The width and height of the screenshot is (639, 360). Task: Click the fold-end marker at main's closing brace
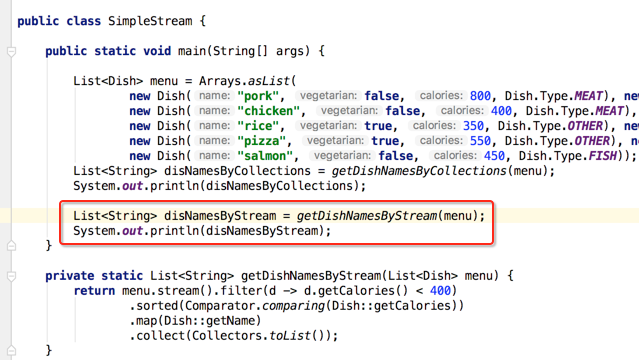tap(11, 245)
